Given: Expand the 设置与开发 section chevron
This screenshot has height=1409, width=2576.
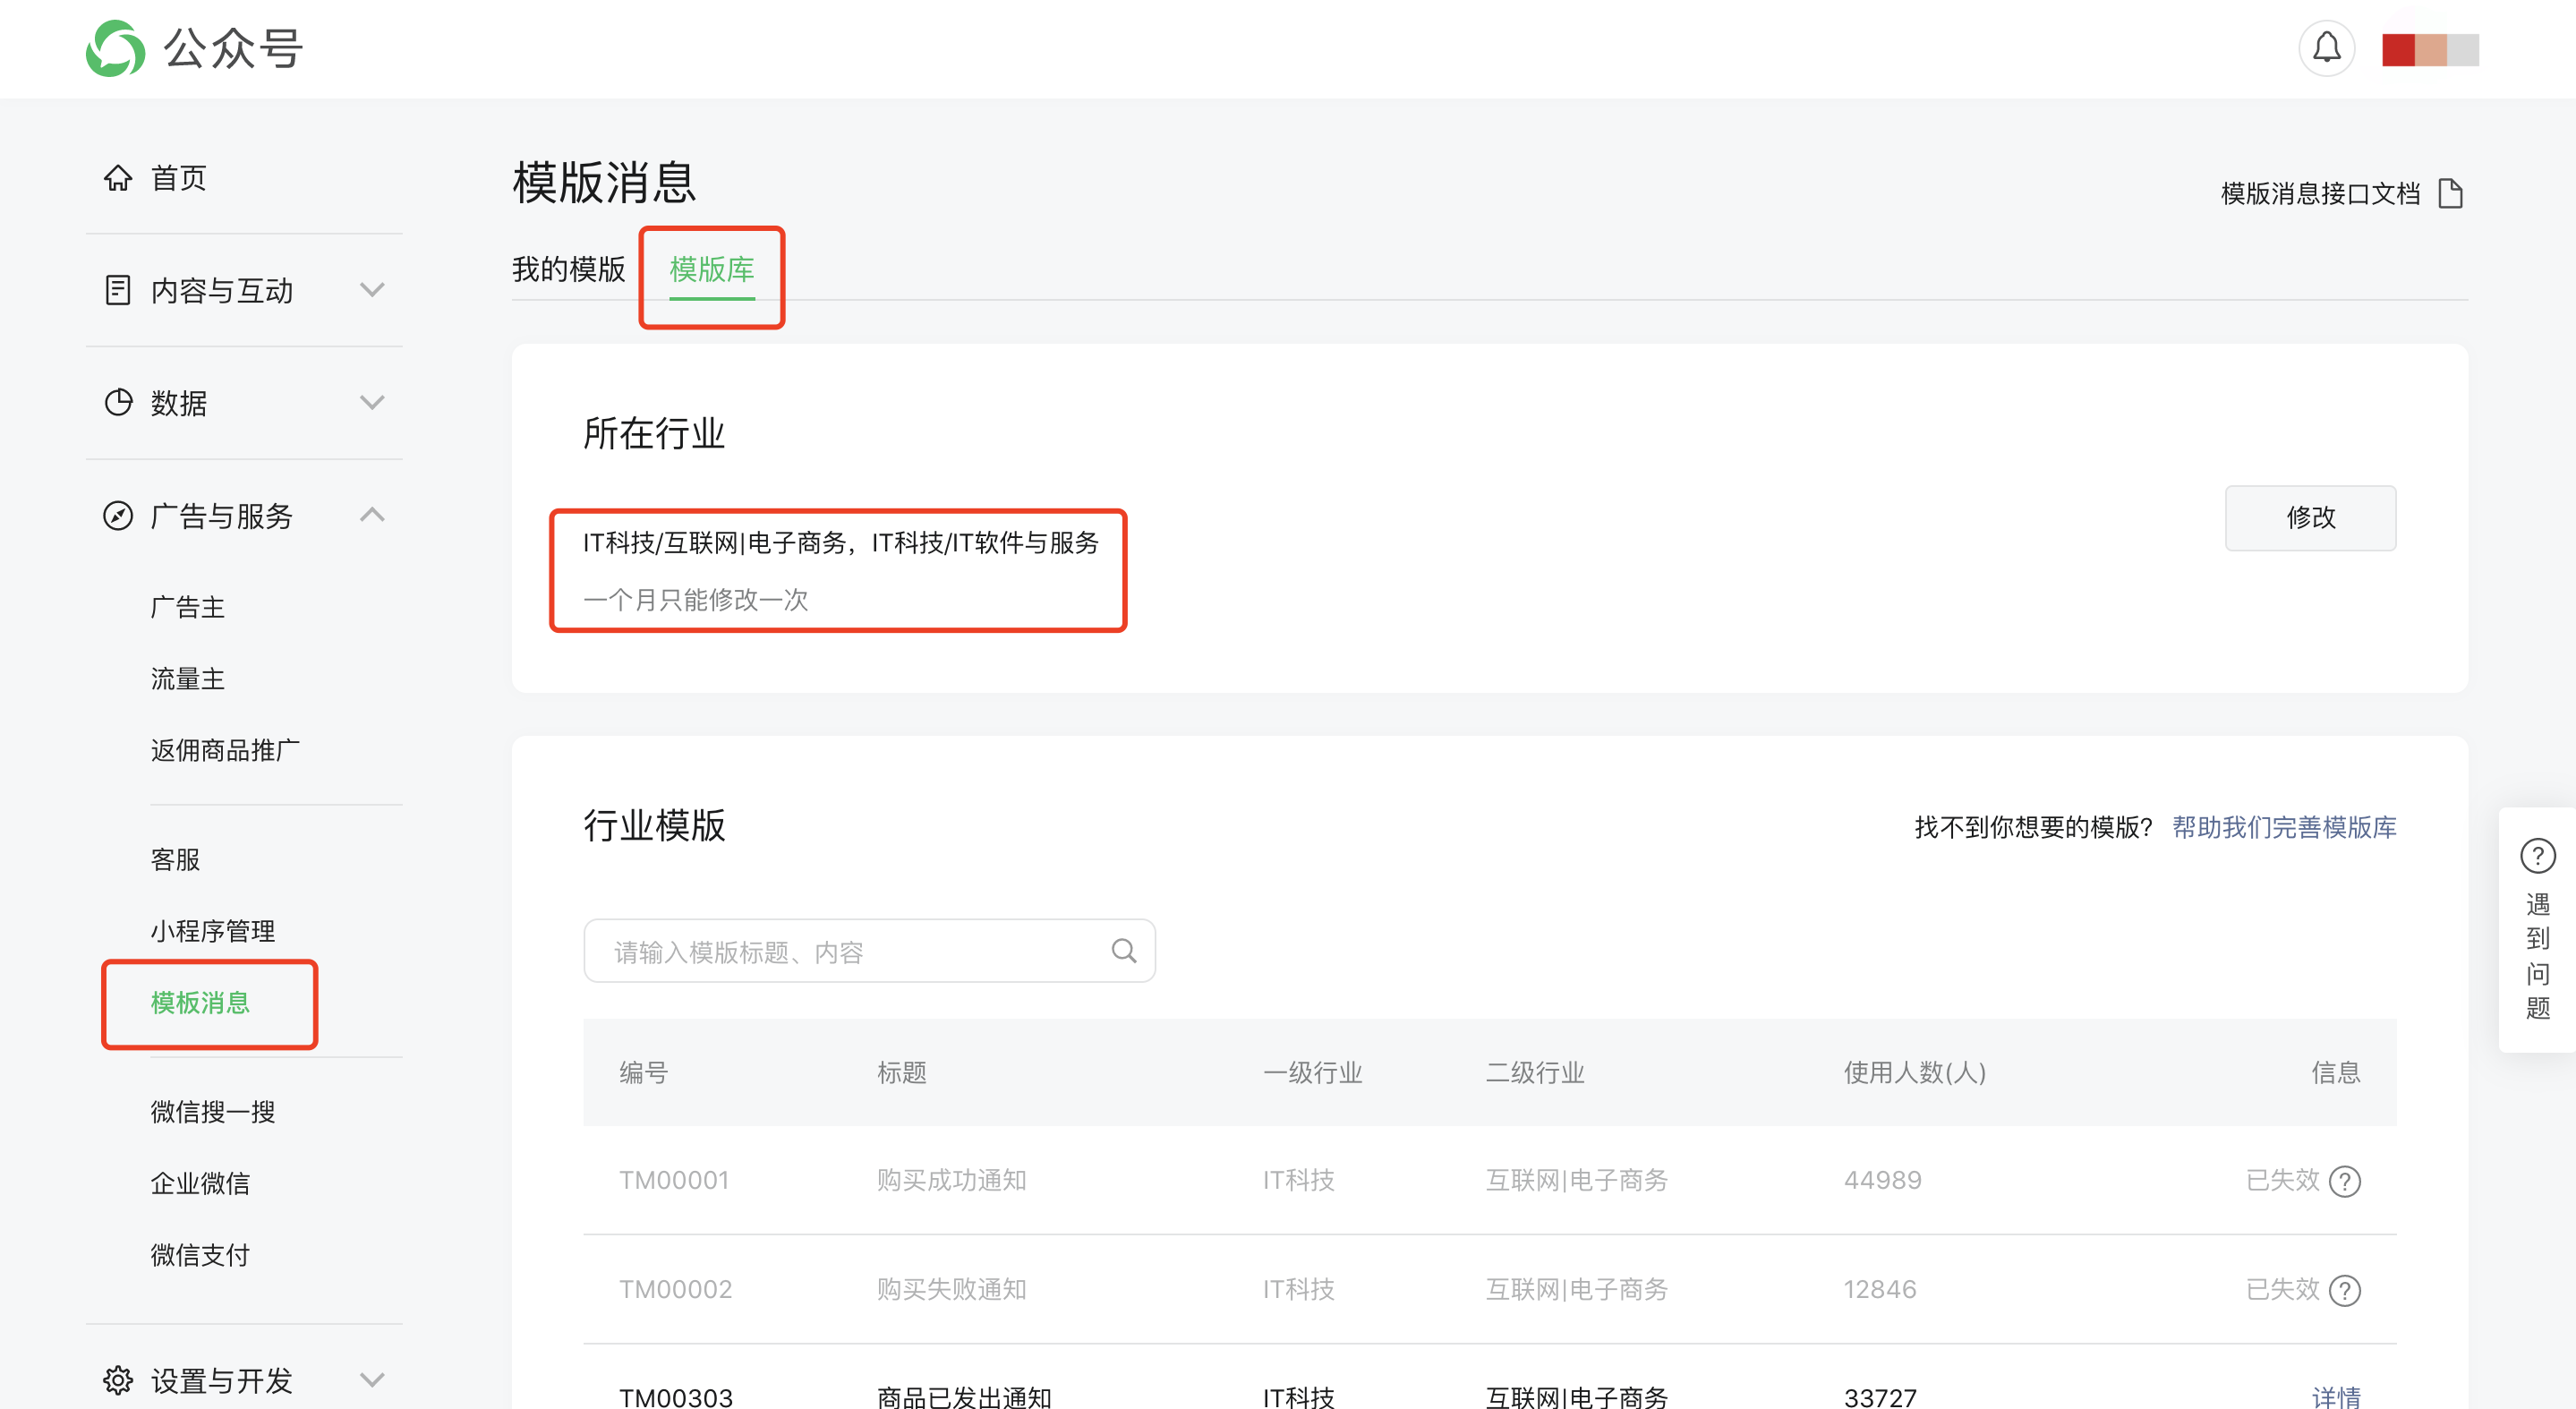Looking at the screenshot, I should click(372, 1380).
